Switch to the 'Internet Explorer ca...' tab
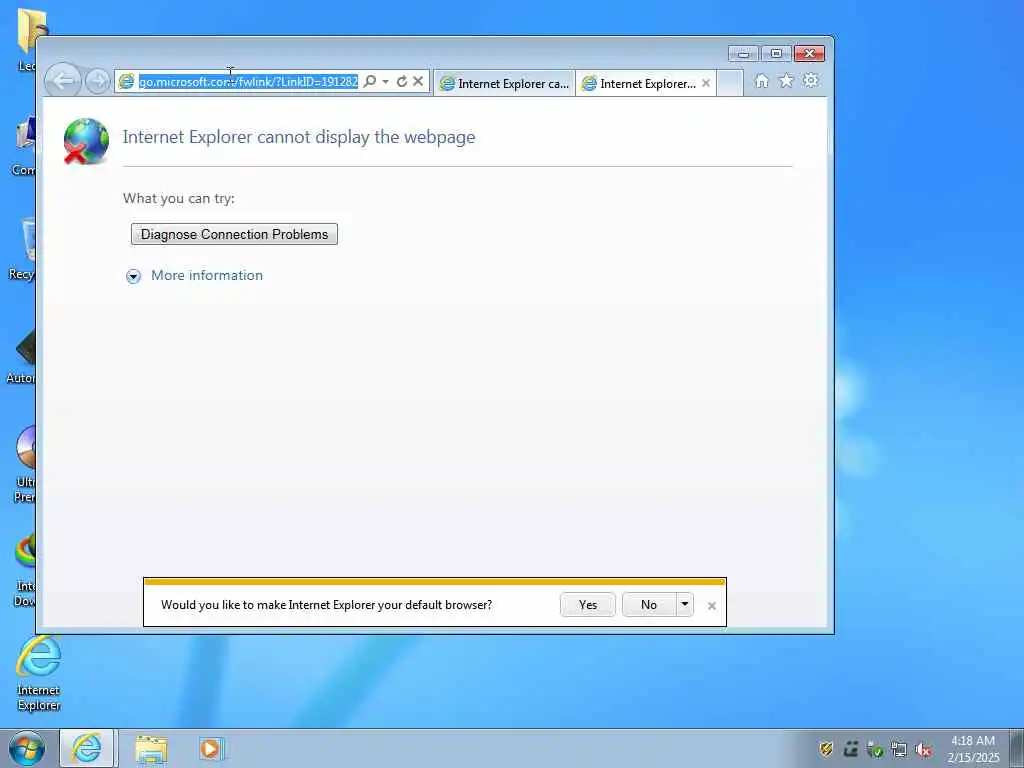The image size is (1024, 768). click(x=504, y=84)
